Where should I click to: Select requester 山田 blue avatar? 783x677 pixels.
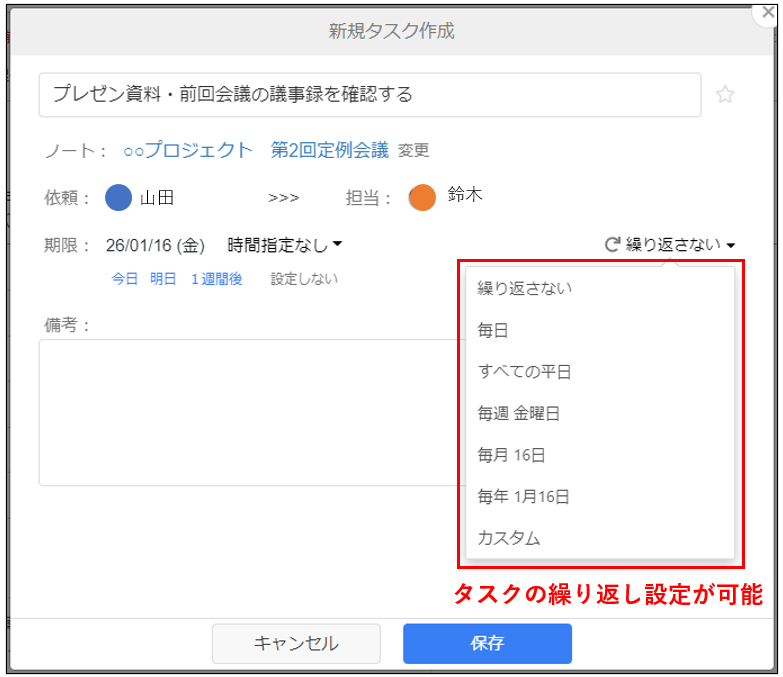click(118, 197)
